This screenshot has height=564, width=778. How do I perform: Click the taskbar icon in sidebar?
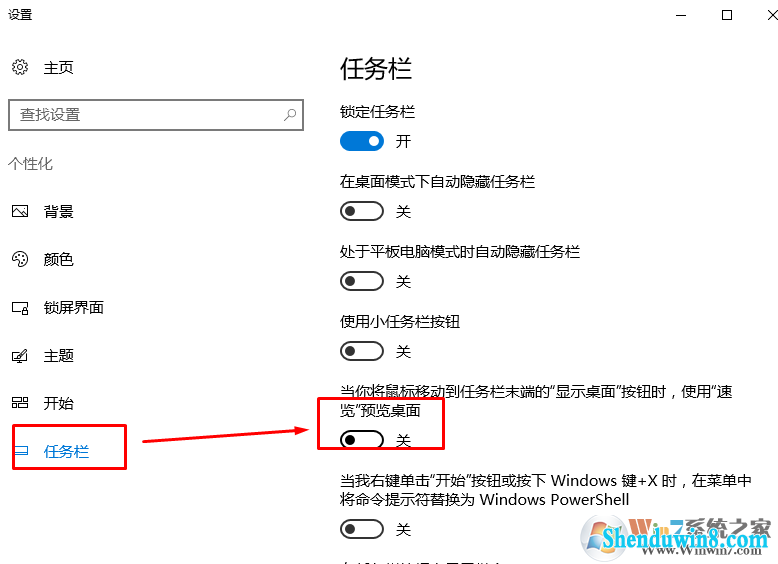(22, 451)
